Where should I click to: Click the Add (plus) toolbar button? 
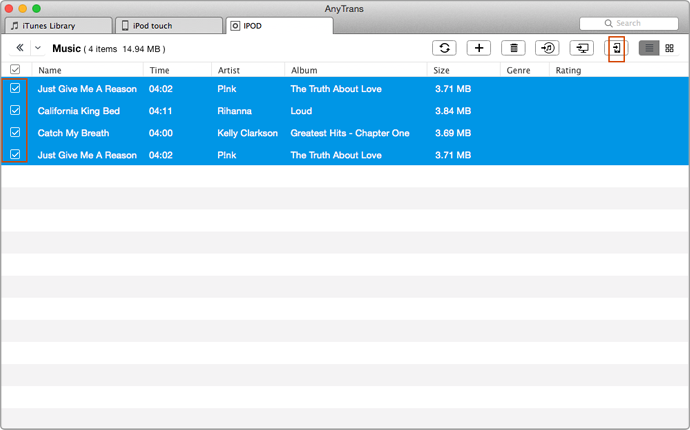pos(479,48)
